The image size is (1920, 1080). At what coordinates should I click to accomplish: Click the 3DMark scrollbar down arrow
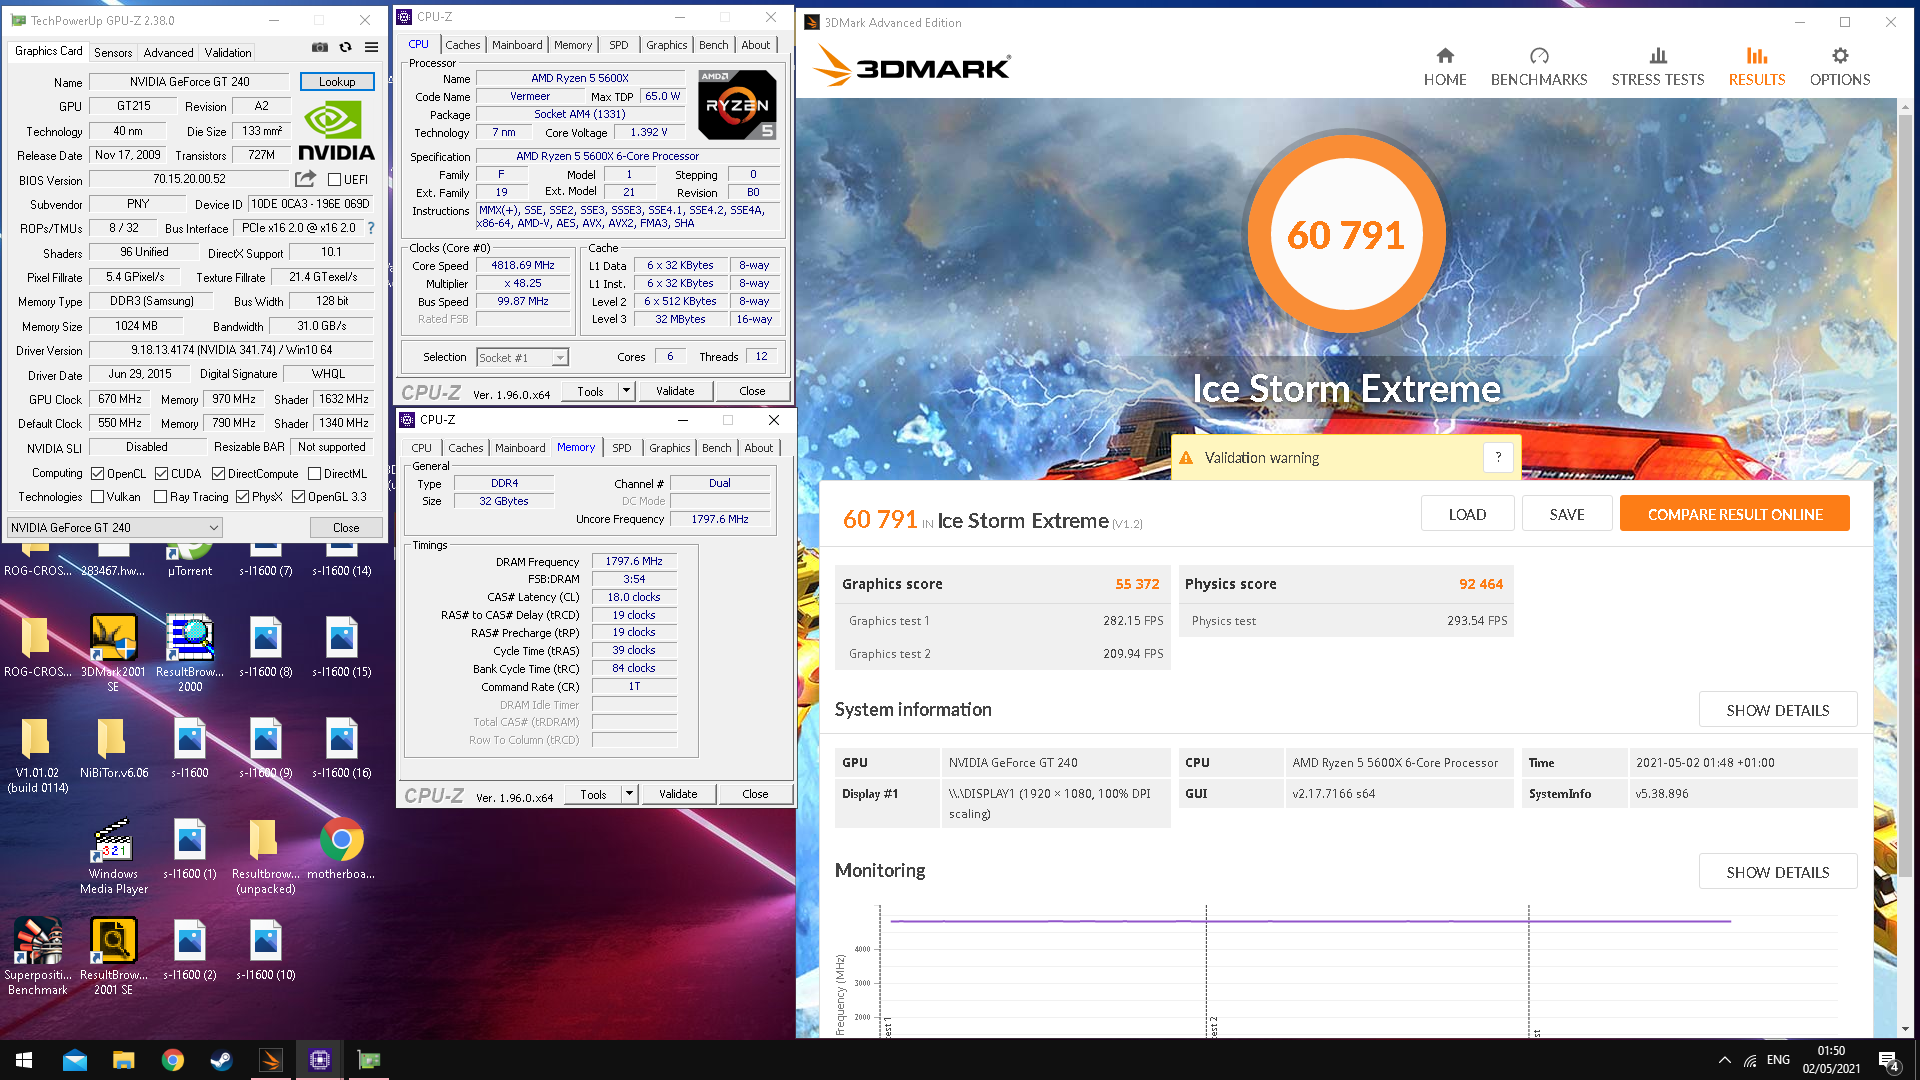point(1904,1029)
